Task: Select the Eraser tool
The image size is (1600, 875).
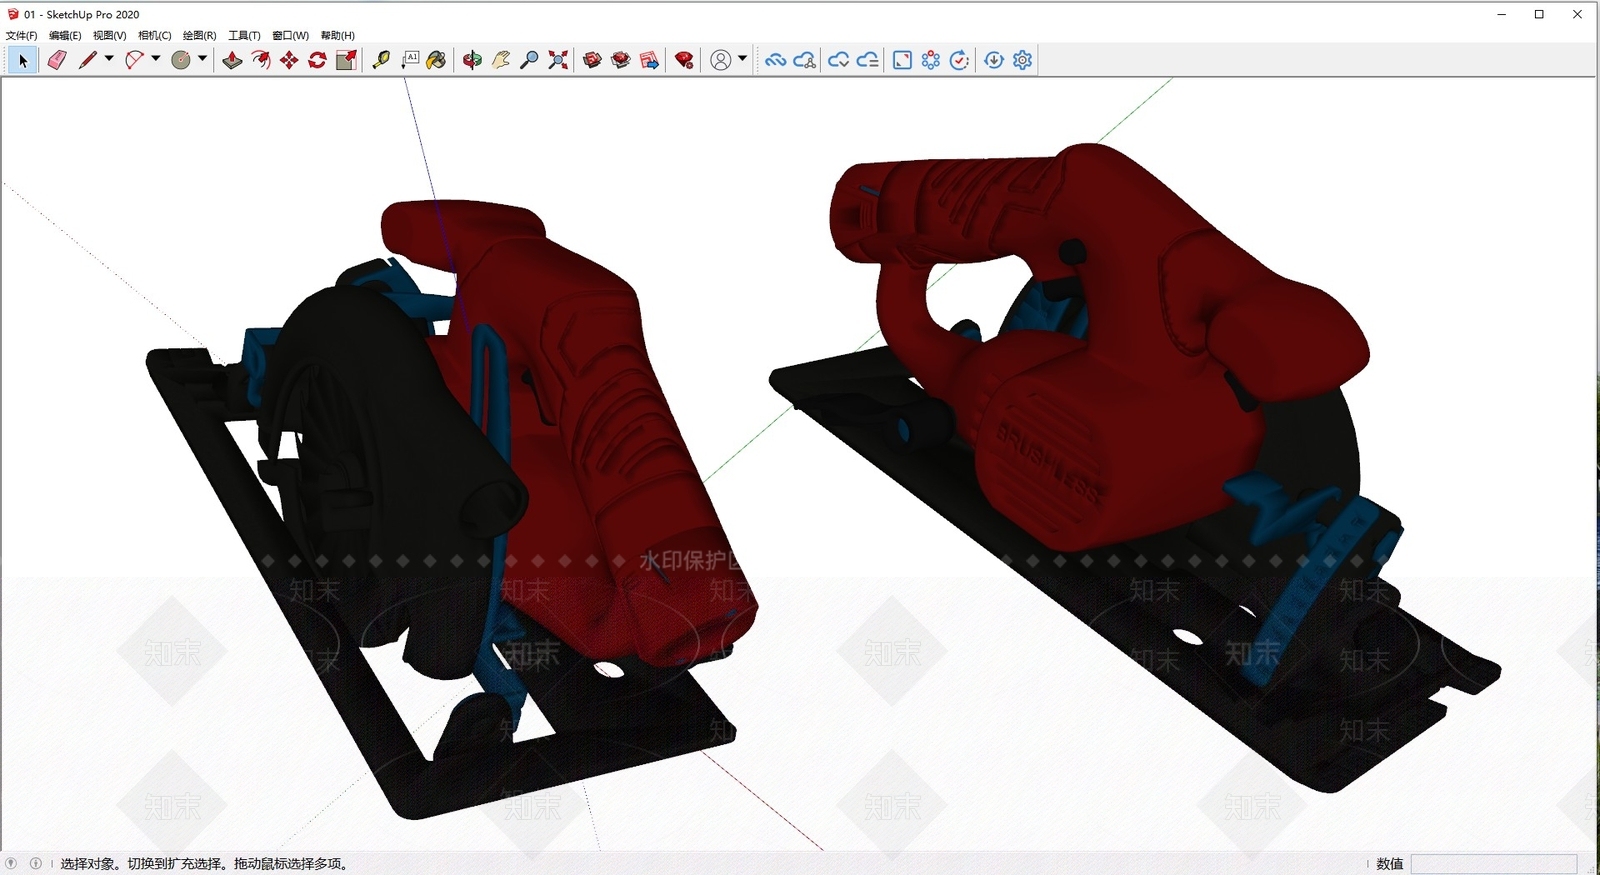Action: point(57,60)
